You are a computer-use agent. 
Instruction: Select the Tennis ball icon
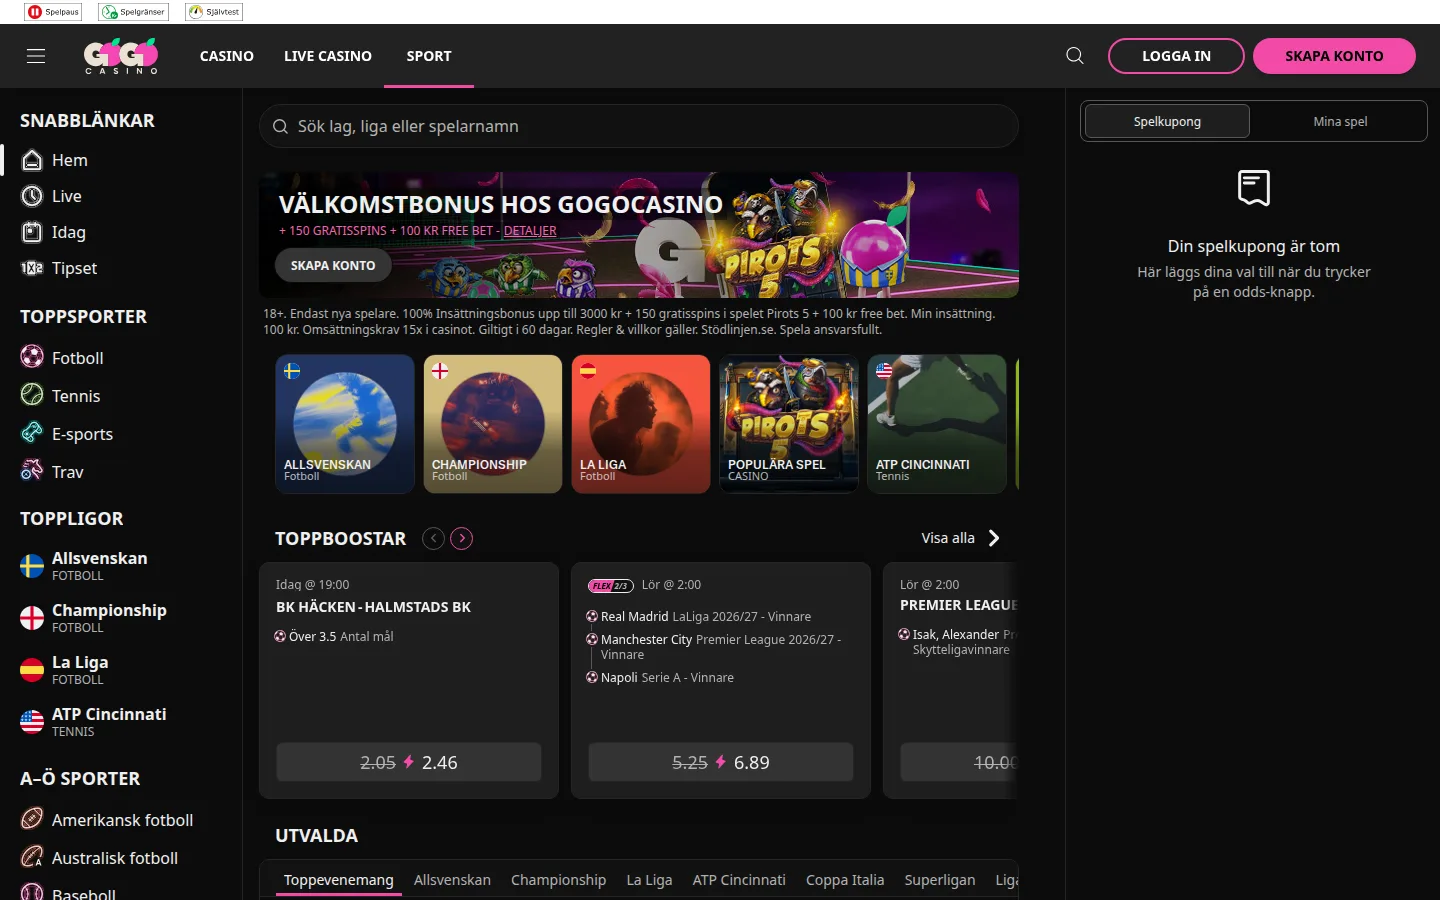click(x=32, y=395)
